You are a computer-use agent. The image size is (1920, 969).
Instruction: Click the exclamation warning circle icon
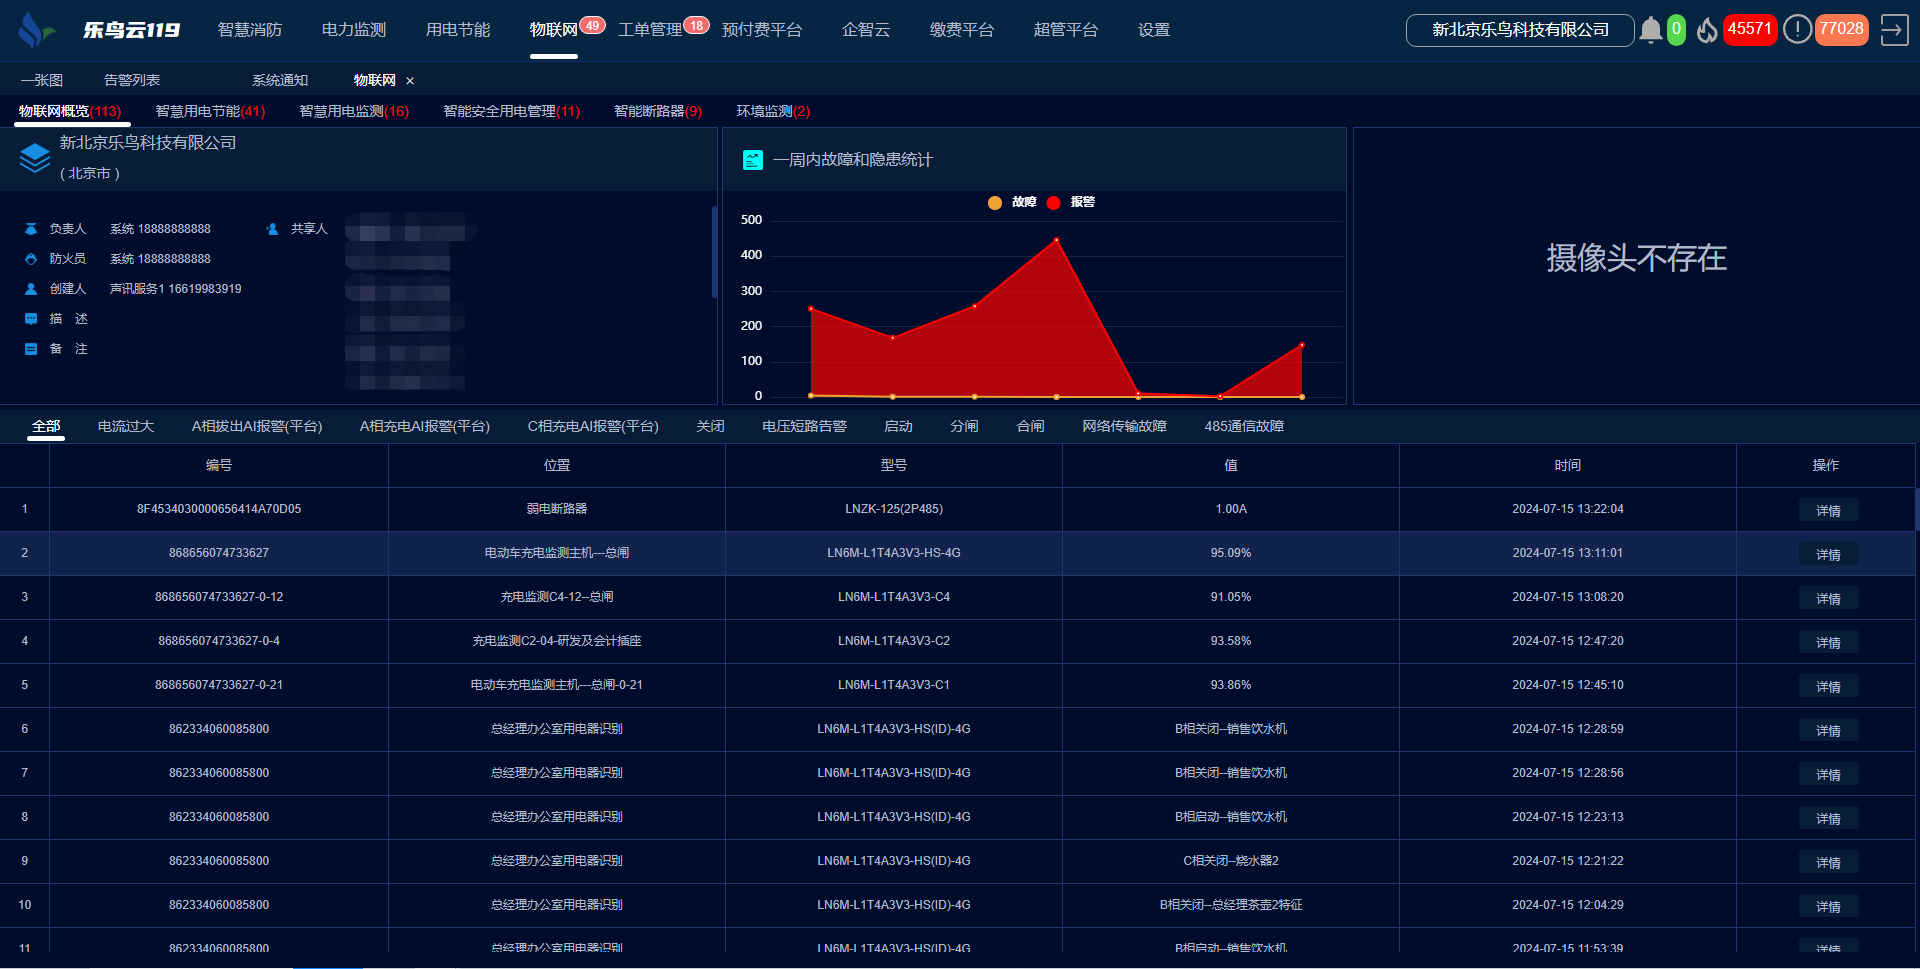(x=1797, y=30)
